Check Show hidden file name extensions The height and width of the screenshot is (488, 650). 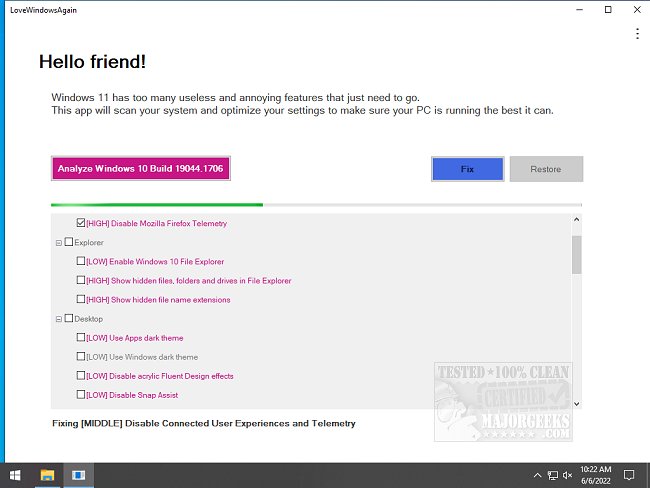[81, 299]
